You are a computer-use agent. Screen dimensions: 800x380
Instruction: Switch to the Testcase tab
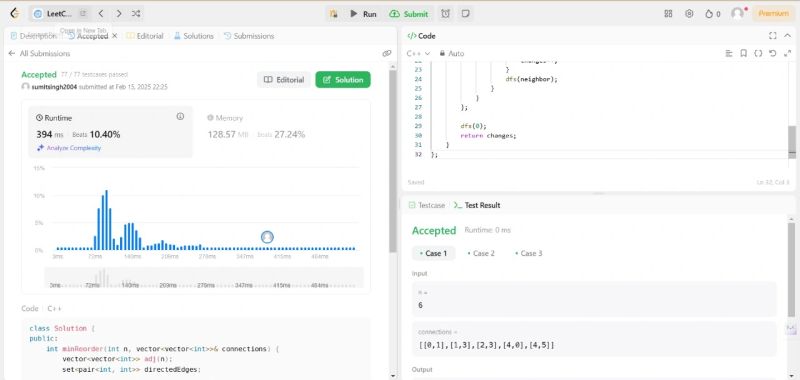[x=427, y=205]
